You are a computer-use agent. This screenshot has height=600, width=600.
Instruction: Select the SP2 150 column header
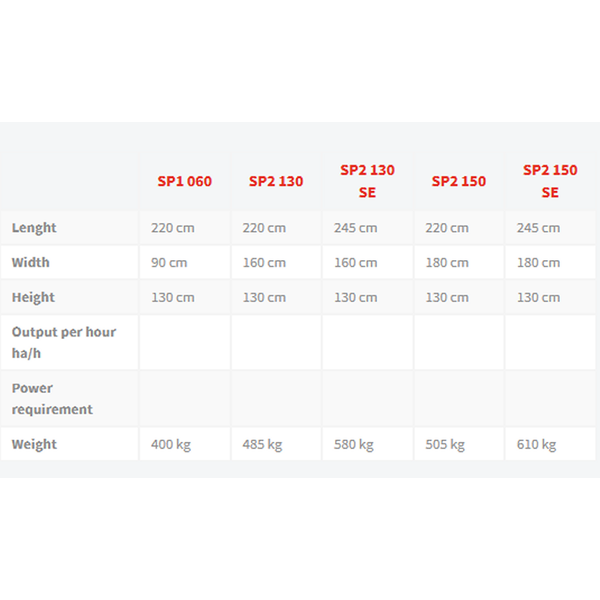459,181
